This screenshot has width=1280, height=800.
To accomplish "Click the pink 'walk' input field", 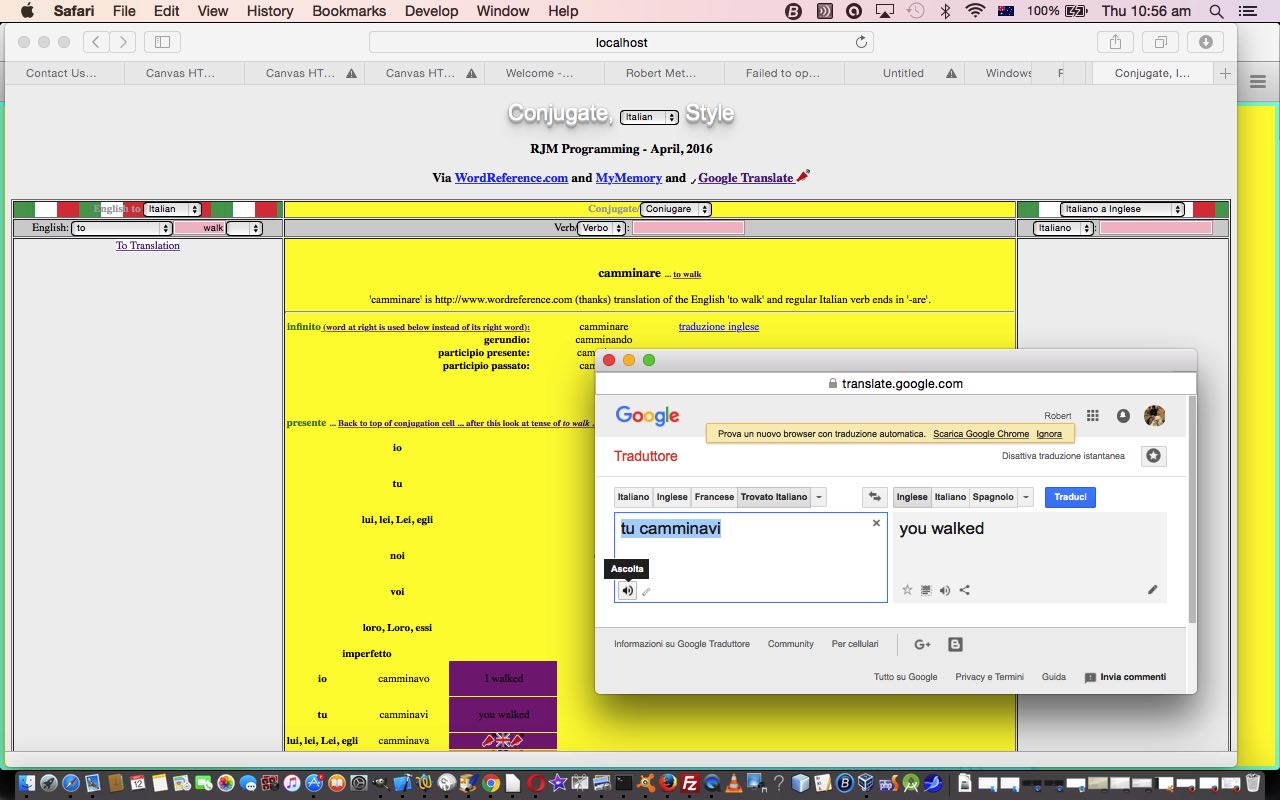I will pos(200,228).
